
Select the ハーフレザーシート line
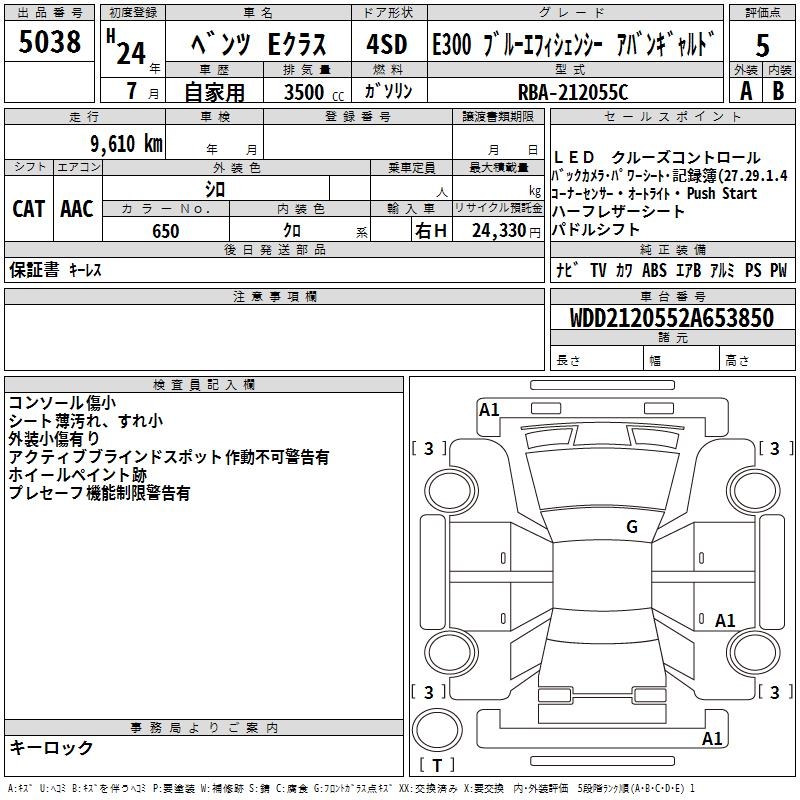coord(618,212)
